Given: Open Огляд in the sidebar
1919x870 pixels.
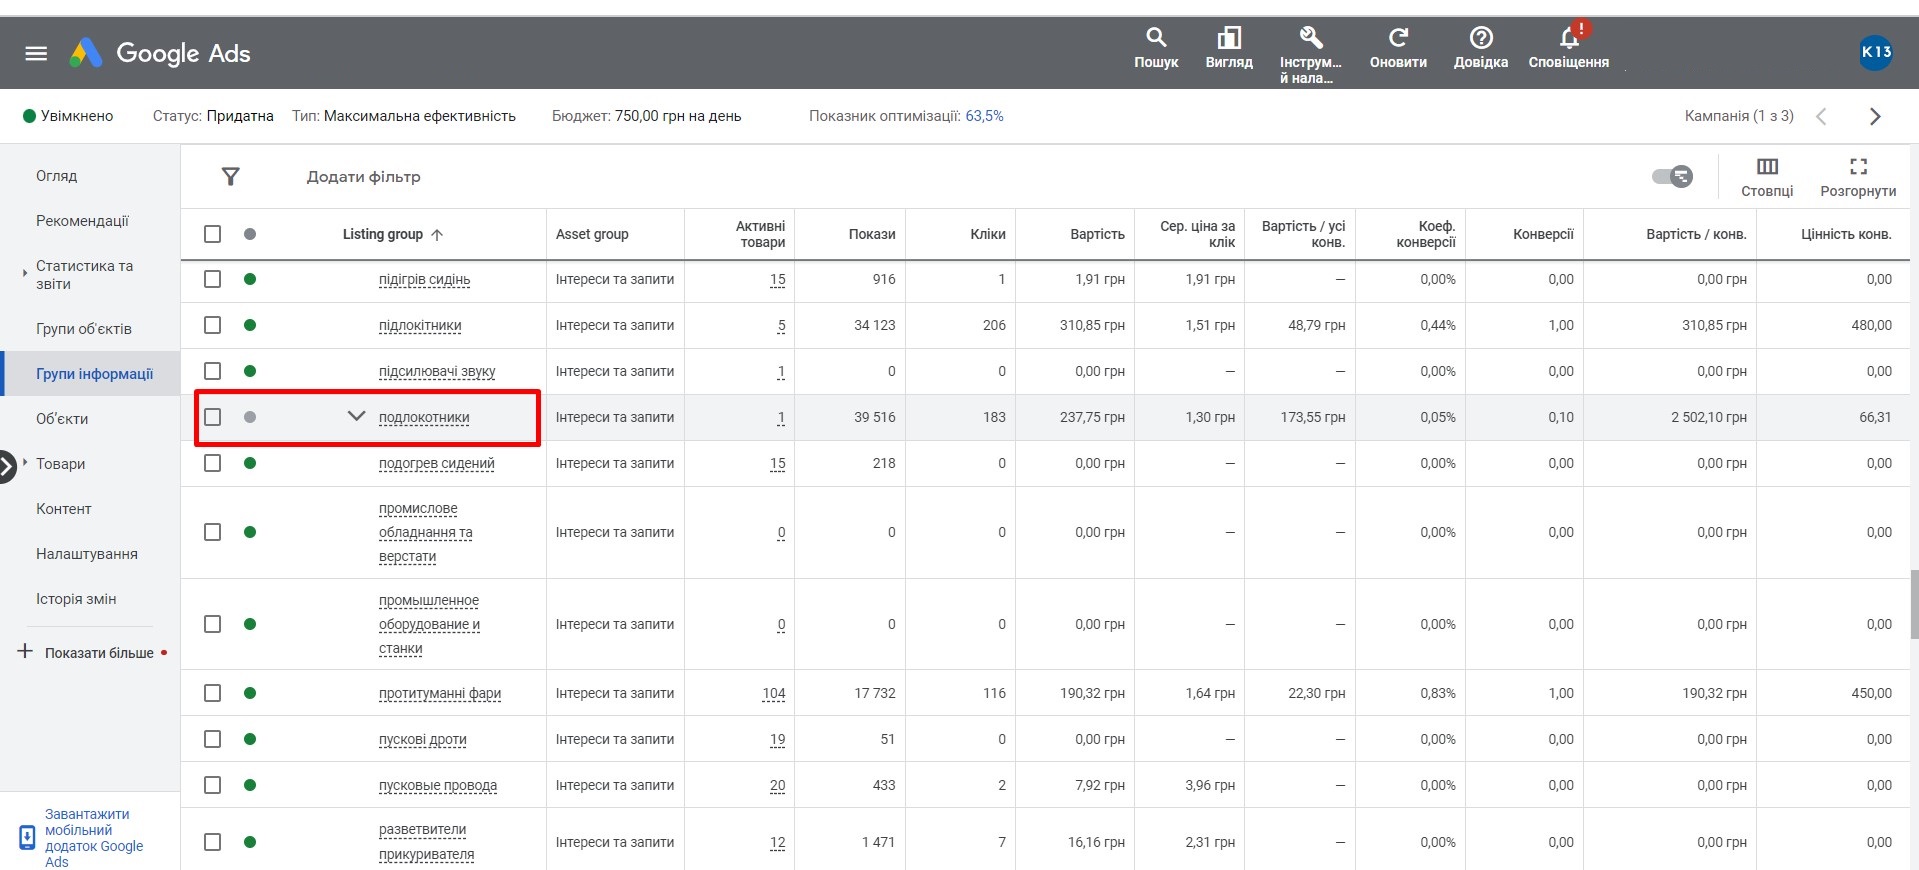Looking at the screenshot, I should pos(56,176).
